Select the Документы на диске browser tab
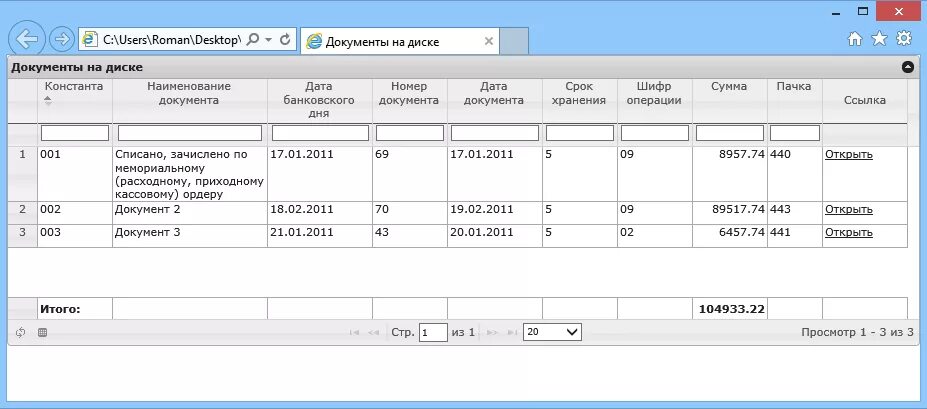927x409 pixels. click(x=400, y=41)
